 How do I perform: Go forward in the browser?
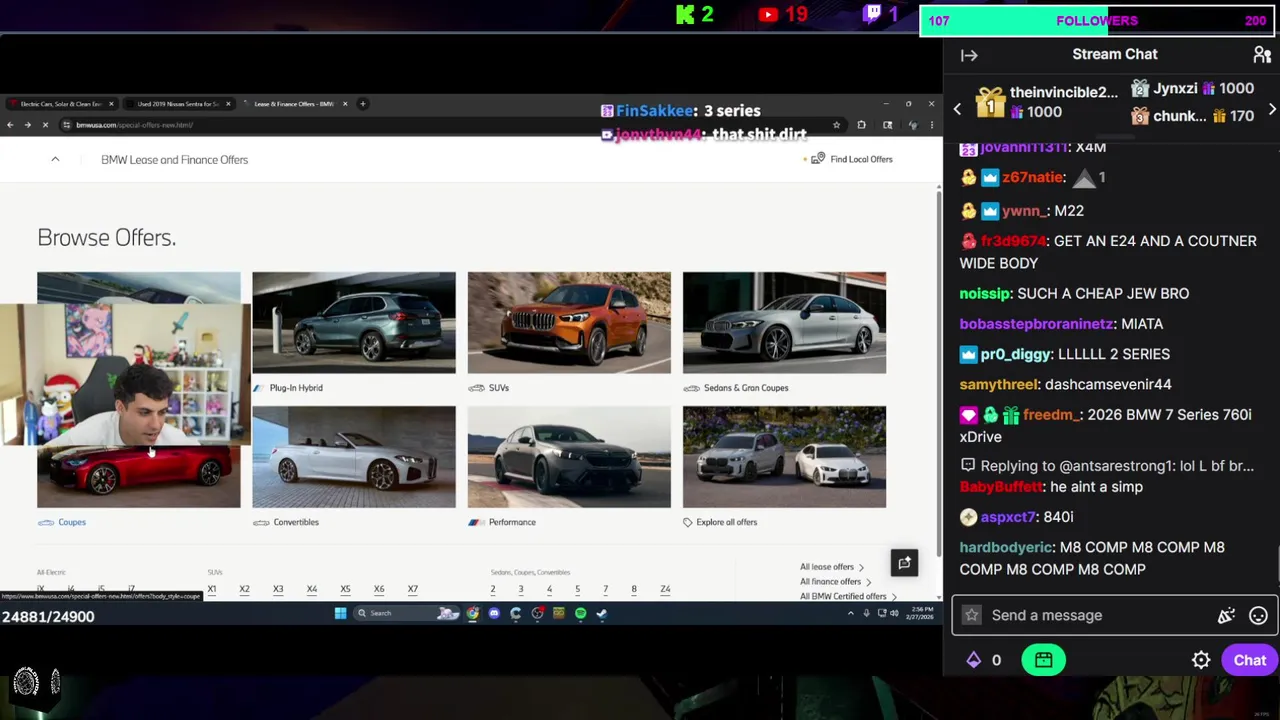28,125
